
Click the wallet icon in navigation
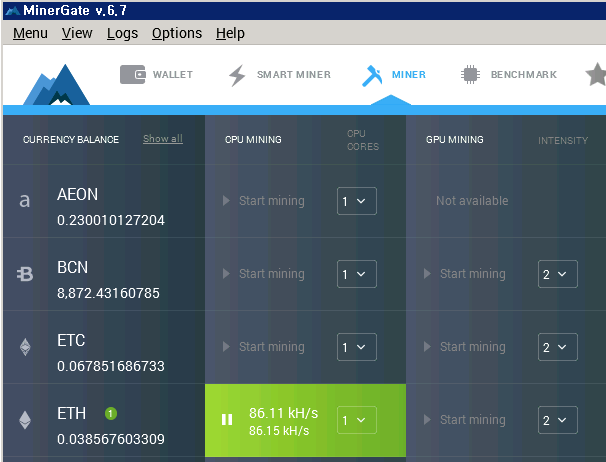tap(133, 74)
